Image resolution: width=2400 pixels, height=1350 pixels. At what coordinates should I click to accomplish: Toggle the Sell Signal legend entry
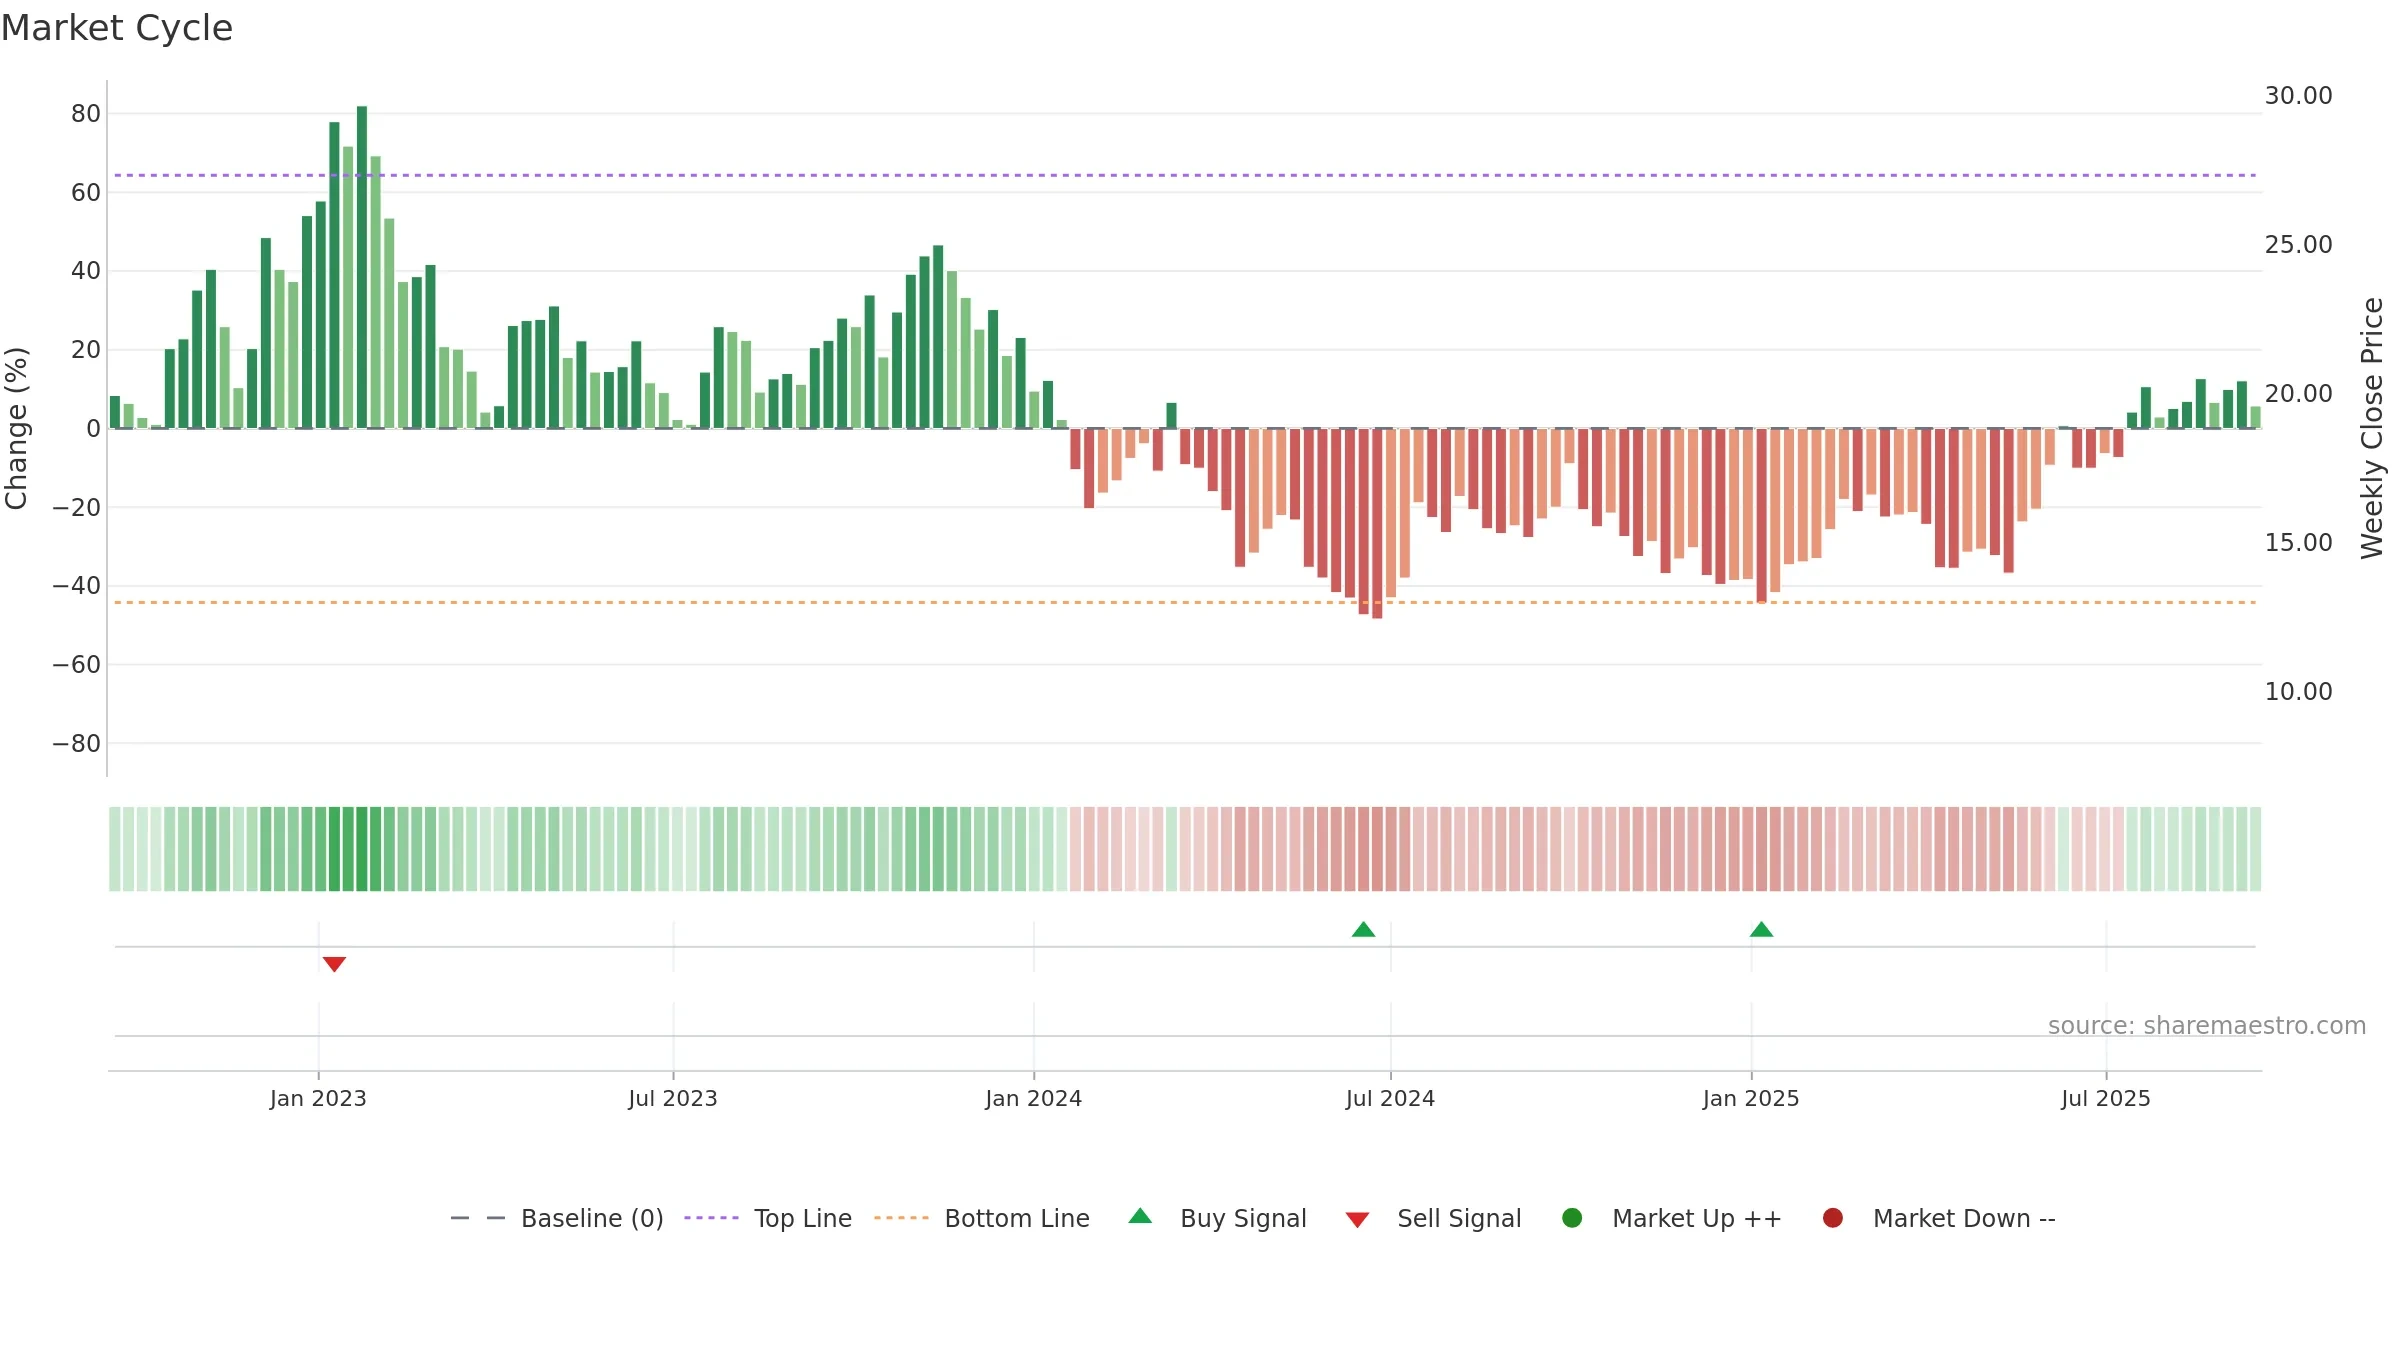[x=1433, y=1218]
